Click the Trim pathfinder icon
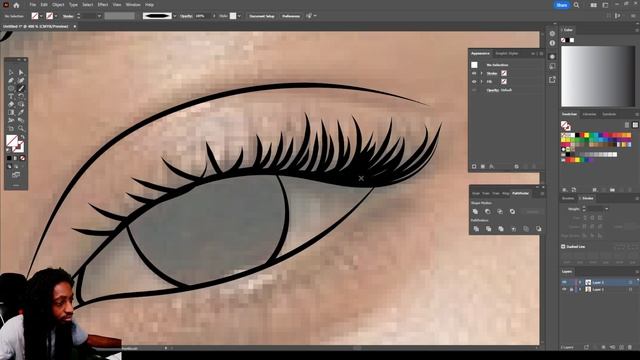Image resolution: width=640 pixels, height=360 pixels. click(x=489, y=229)
